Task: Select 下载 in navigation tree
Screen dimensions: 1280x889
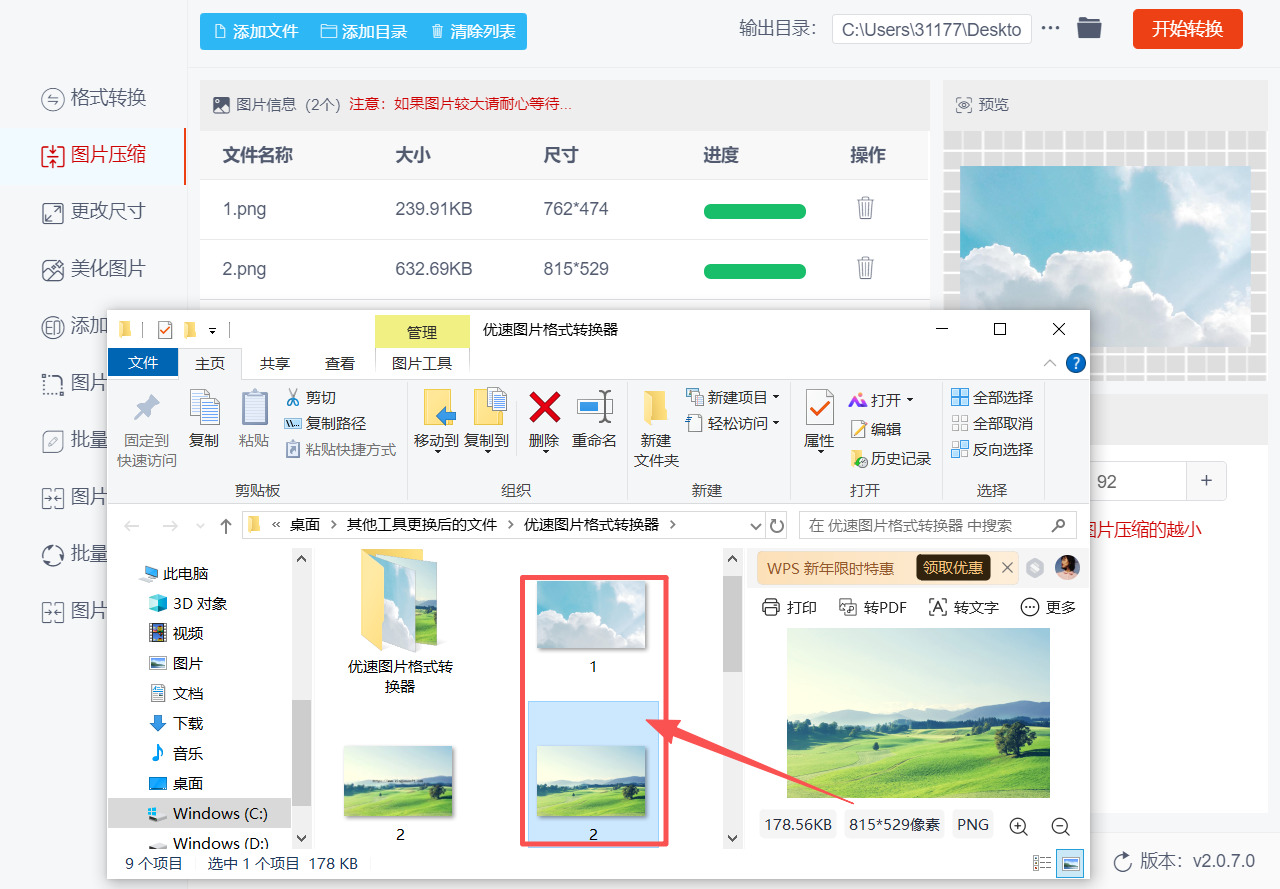Action: coord(176,723)
